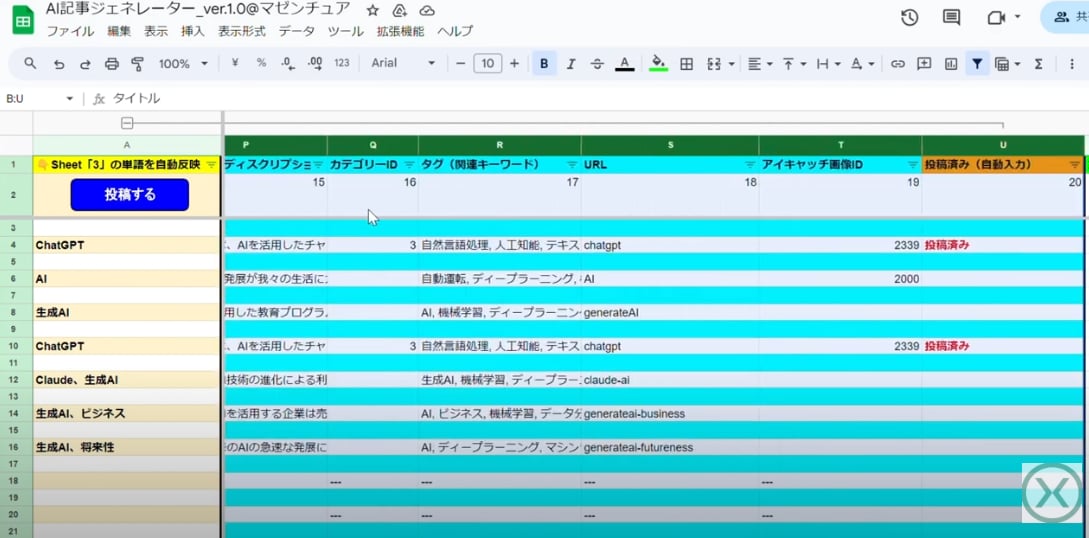Open filter on アイキャッチ画像ID header
Screen dimensions: 1089x538
coord(913,165)
